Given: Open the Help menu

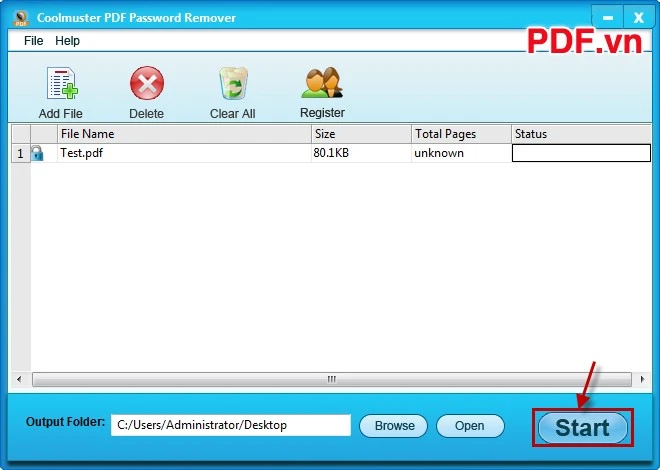Looking at the screenshot, I should 67,41.
